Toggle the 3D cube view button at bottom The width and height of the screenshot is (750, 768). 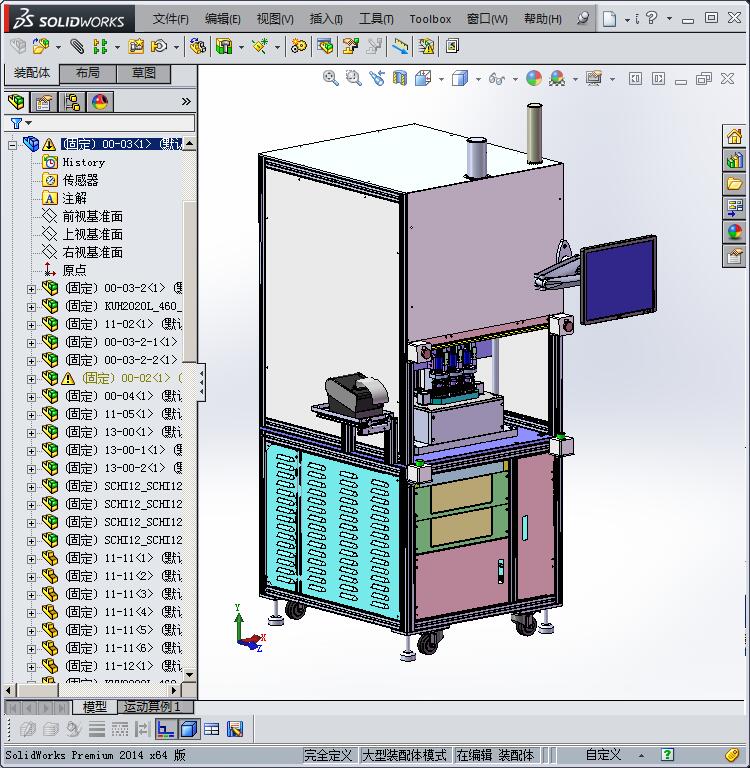[188, 729]
